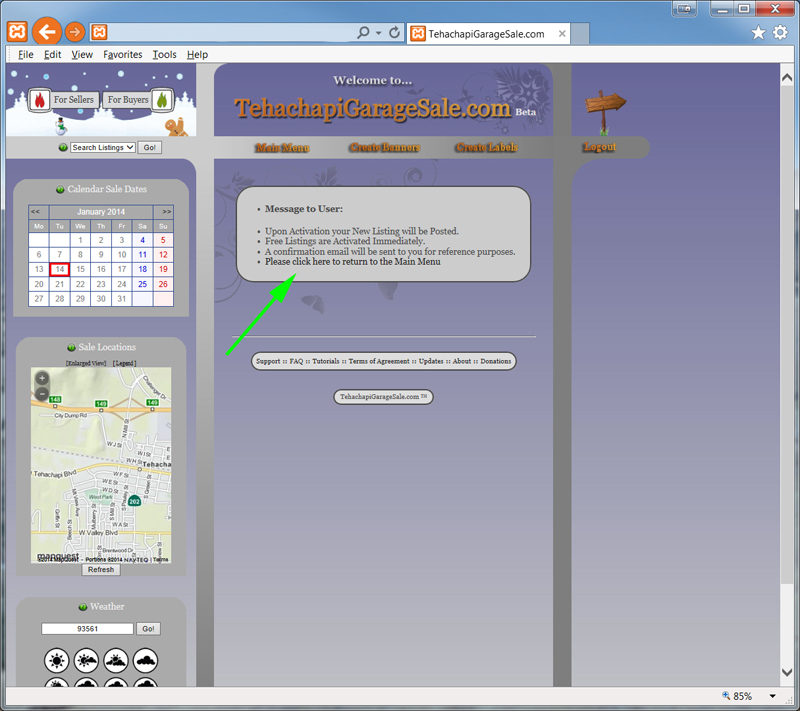Click the search magnifier in address bar

(x=363, y=33)
